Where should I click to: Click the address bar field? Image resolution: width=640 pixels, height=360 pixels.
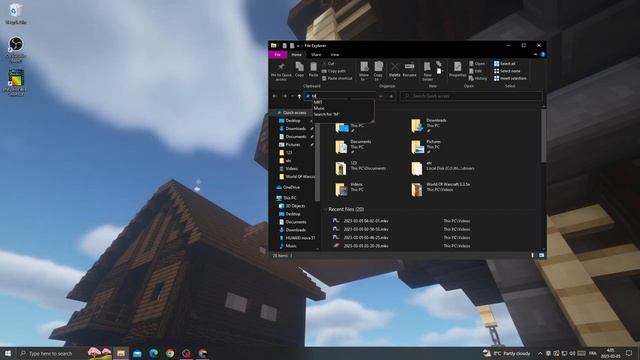pyautogui.click(x=341, y=96)
